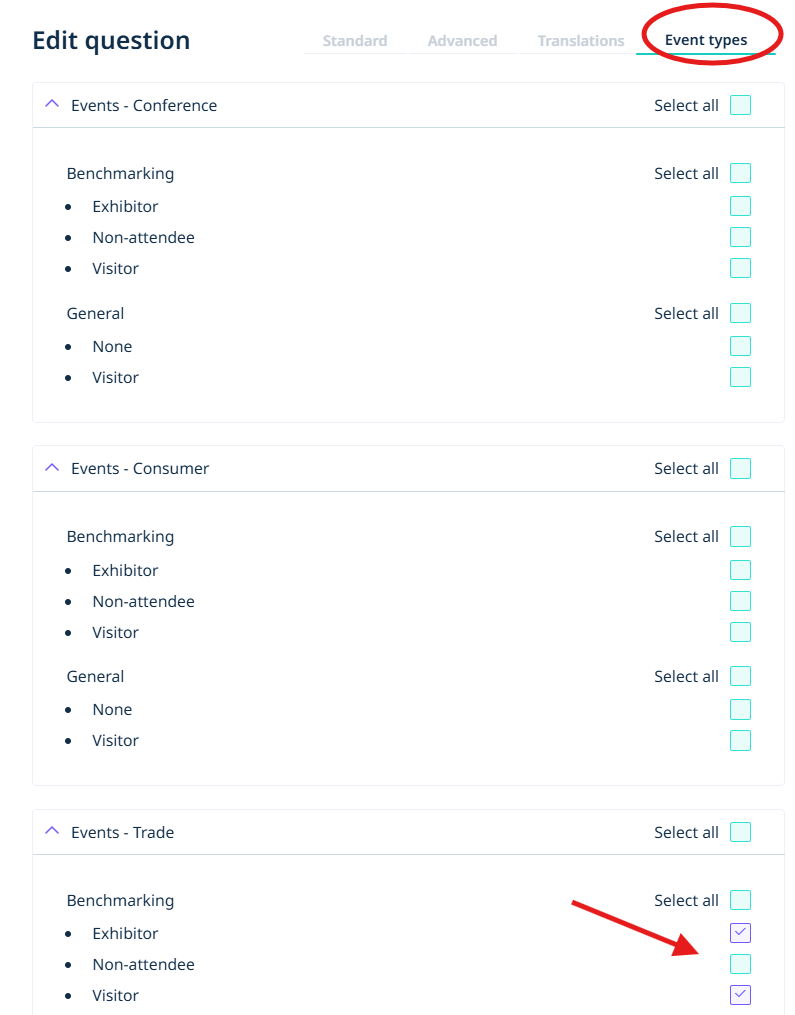
Task: Collapse the Events - Consumer section
Action: pos(52,467)
